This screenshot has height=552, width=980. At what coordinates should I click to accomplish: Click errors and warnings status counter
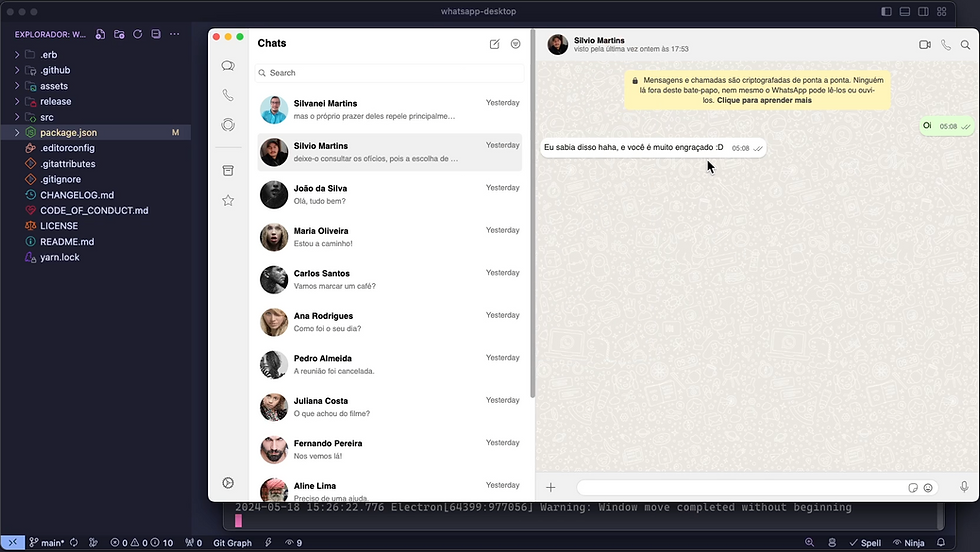point(141,543)
